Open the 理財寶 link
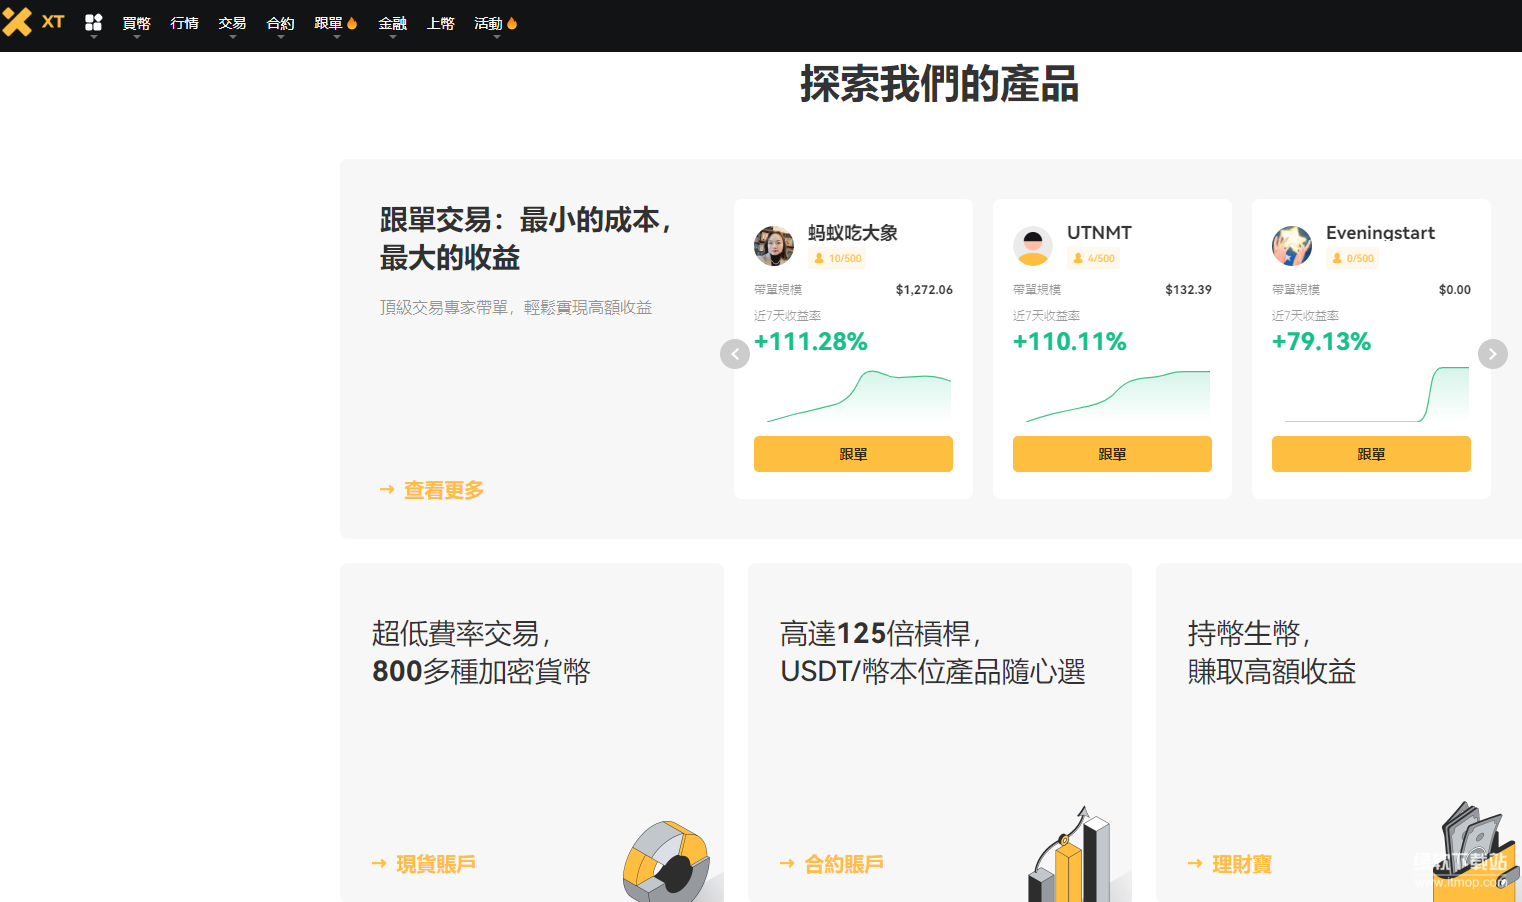1522x902 pixels. click(x=1241, y=864)
